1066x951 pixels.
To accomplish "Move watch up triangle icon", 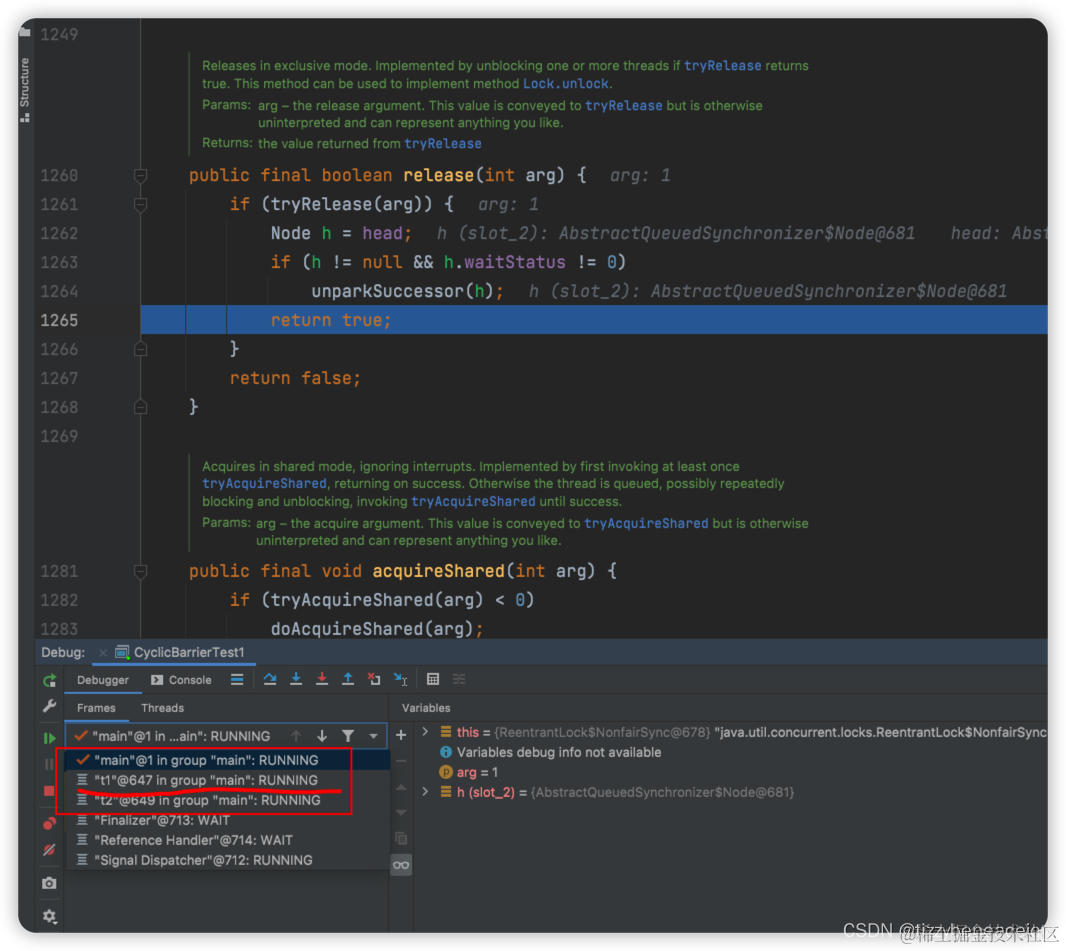I will coord(401,787).
